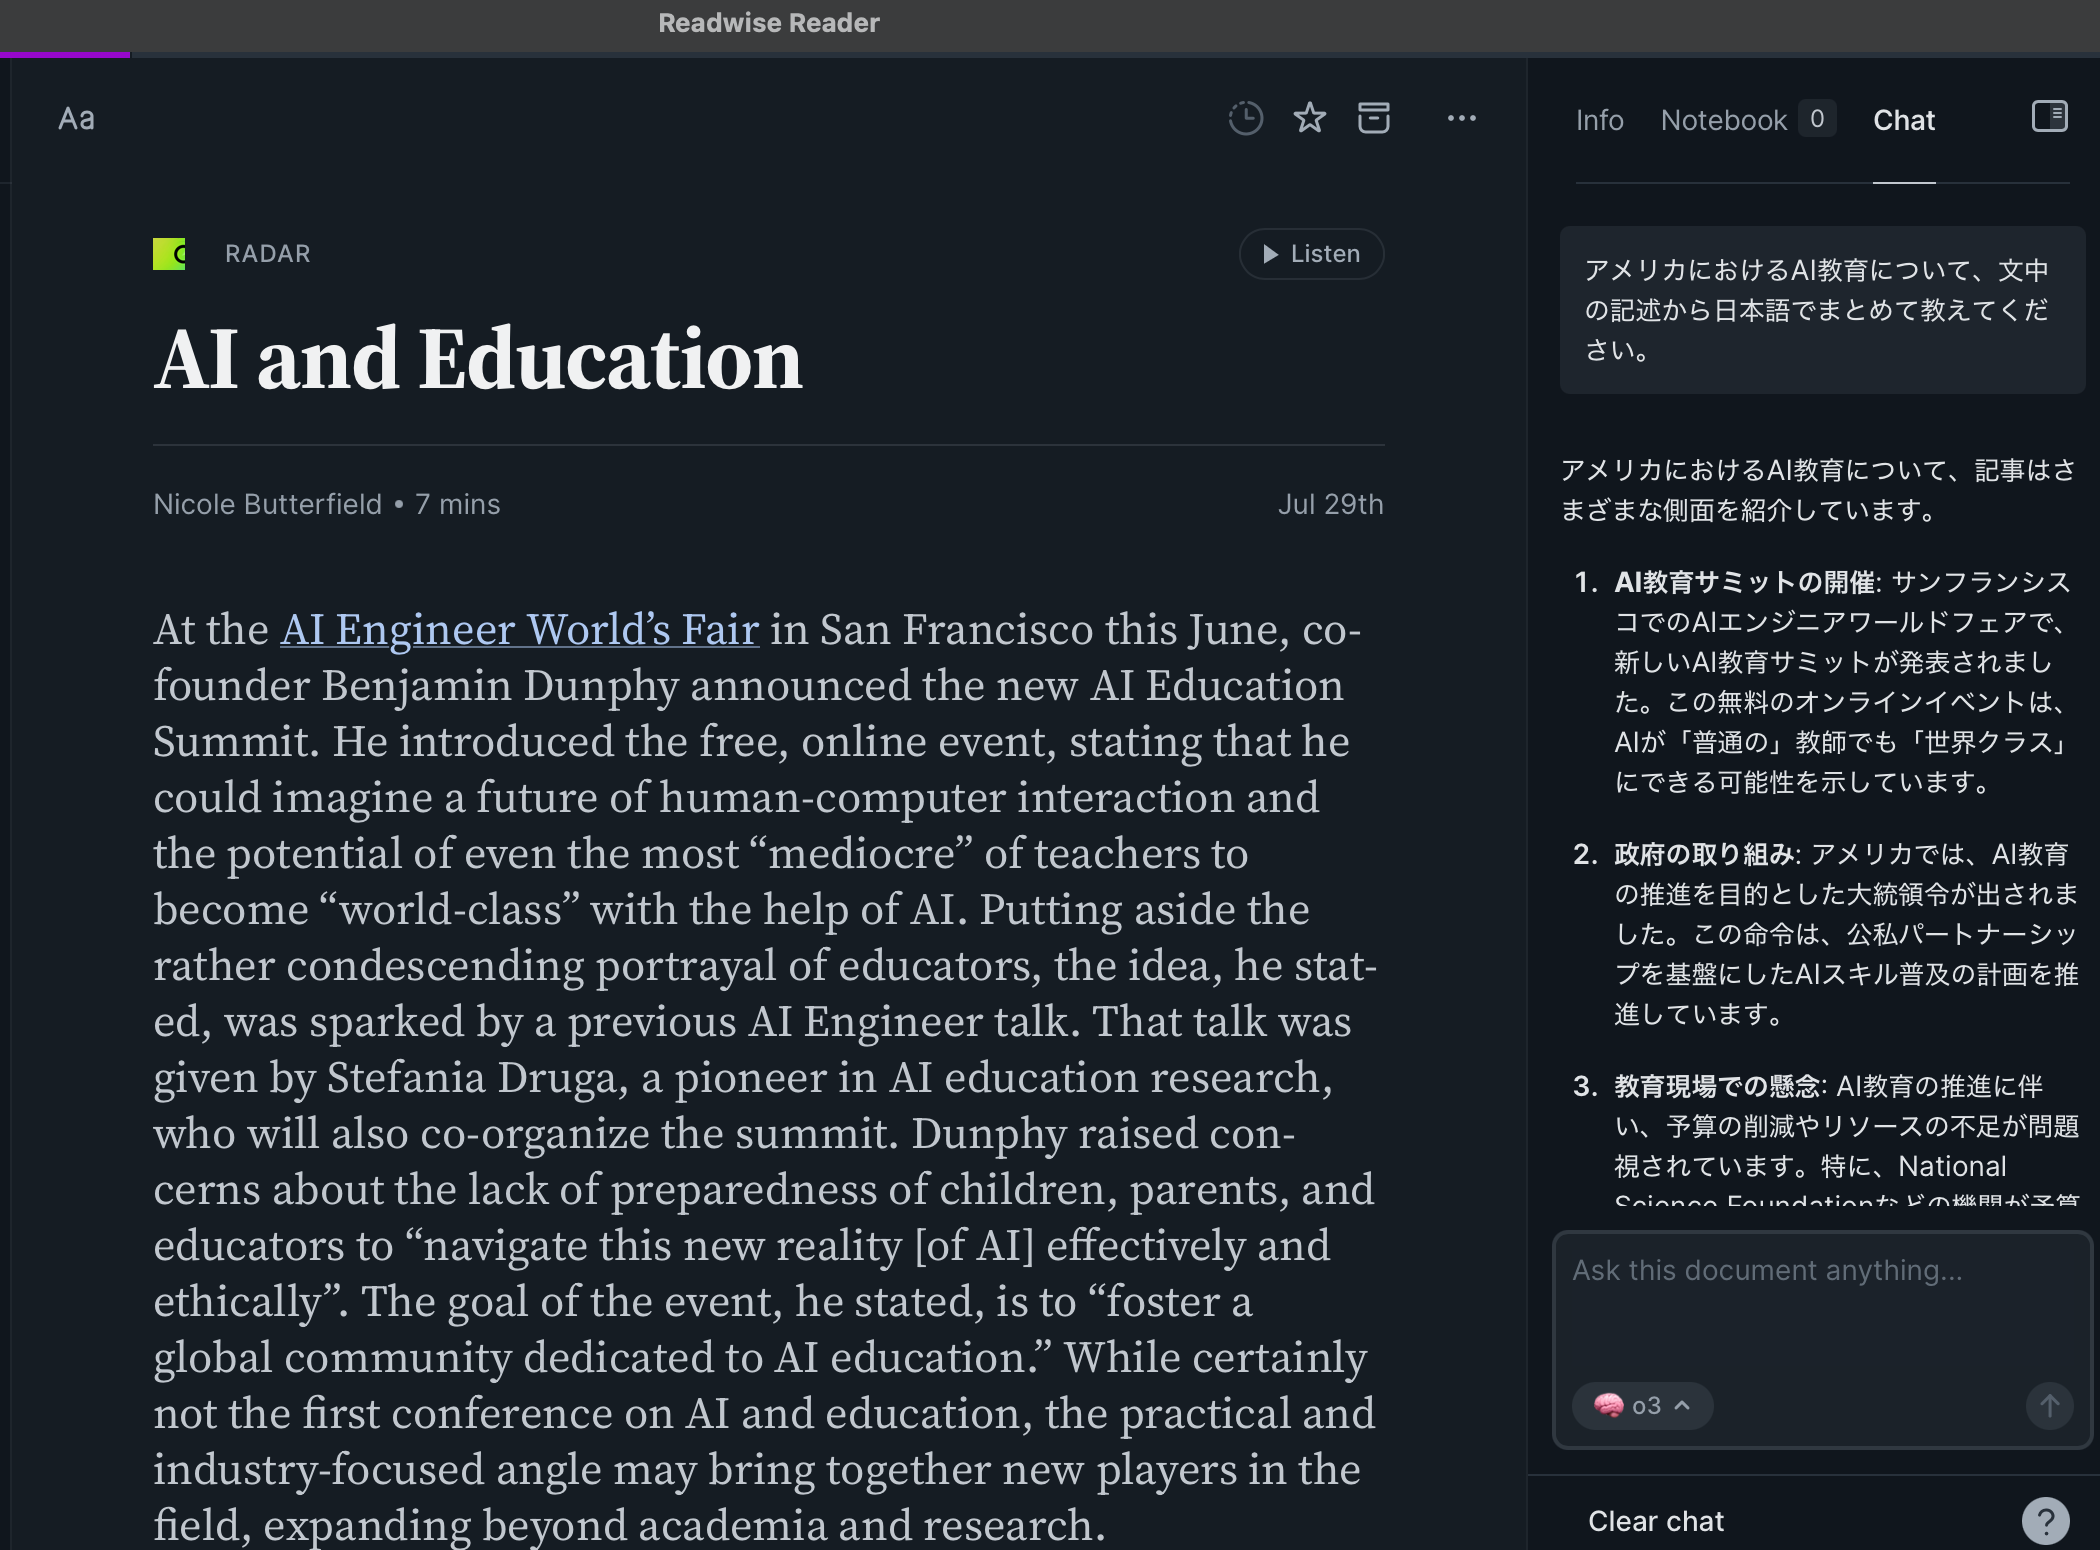This screenshot has width=2100, height=1550.
Task: Clear chat history
Action: point(1656,1521)
